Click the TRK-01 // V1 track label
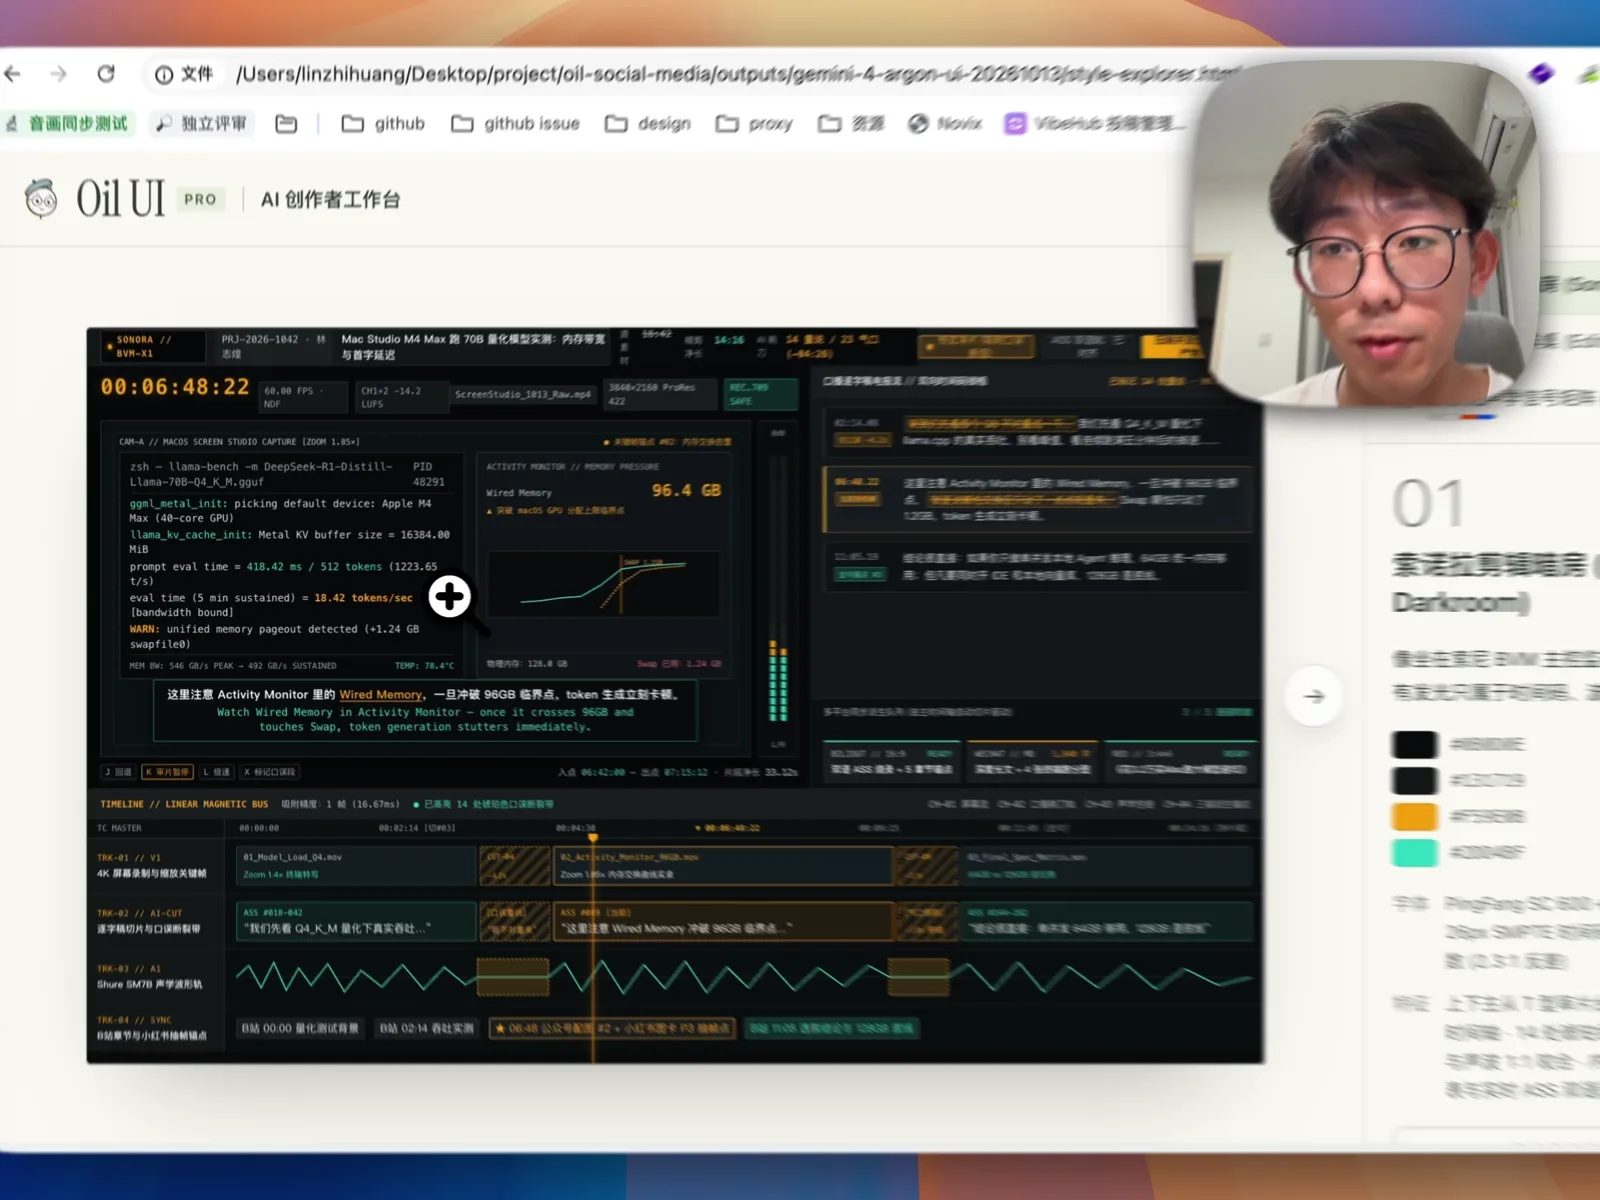 click(x=128, y=858)
